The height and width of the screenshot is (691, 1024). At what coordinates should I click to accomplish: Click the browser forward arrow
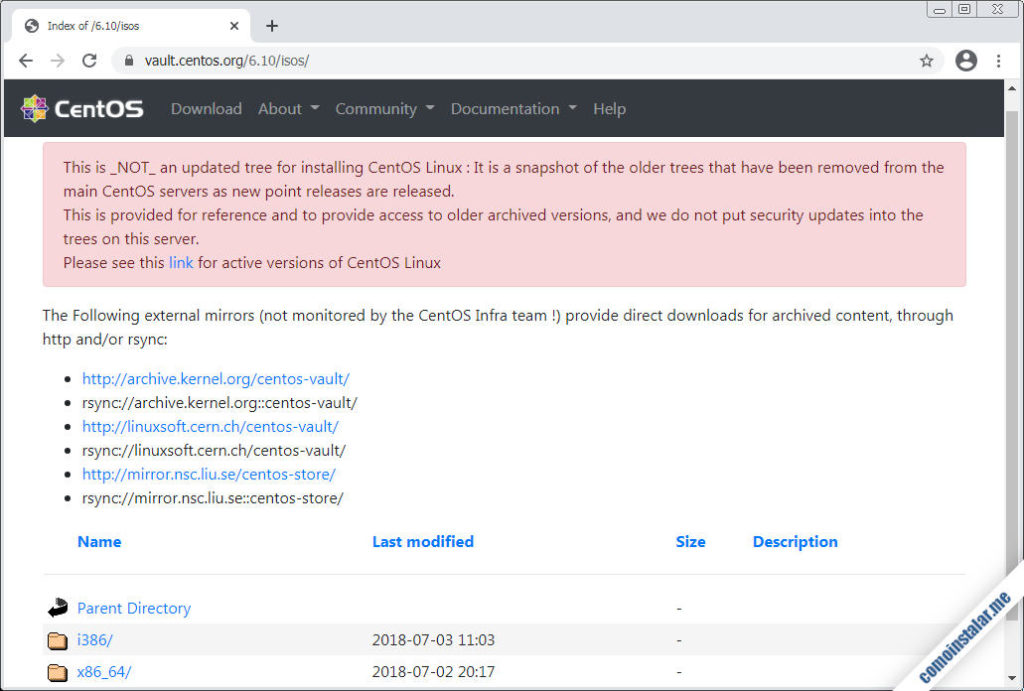pyautogui.click(x=57, y=61)
